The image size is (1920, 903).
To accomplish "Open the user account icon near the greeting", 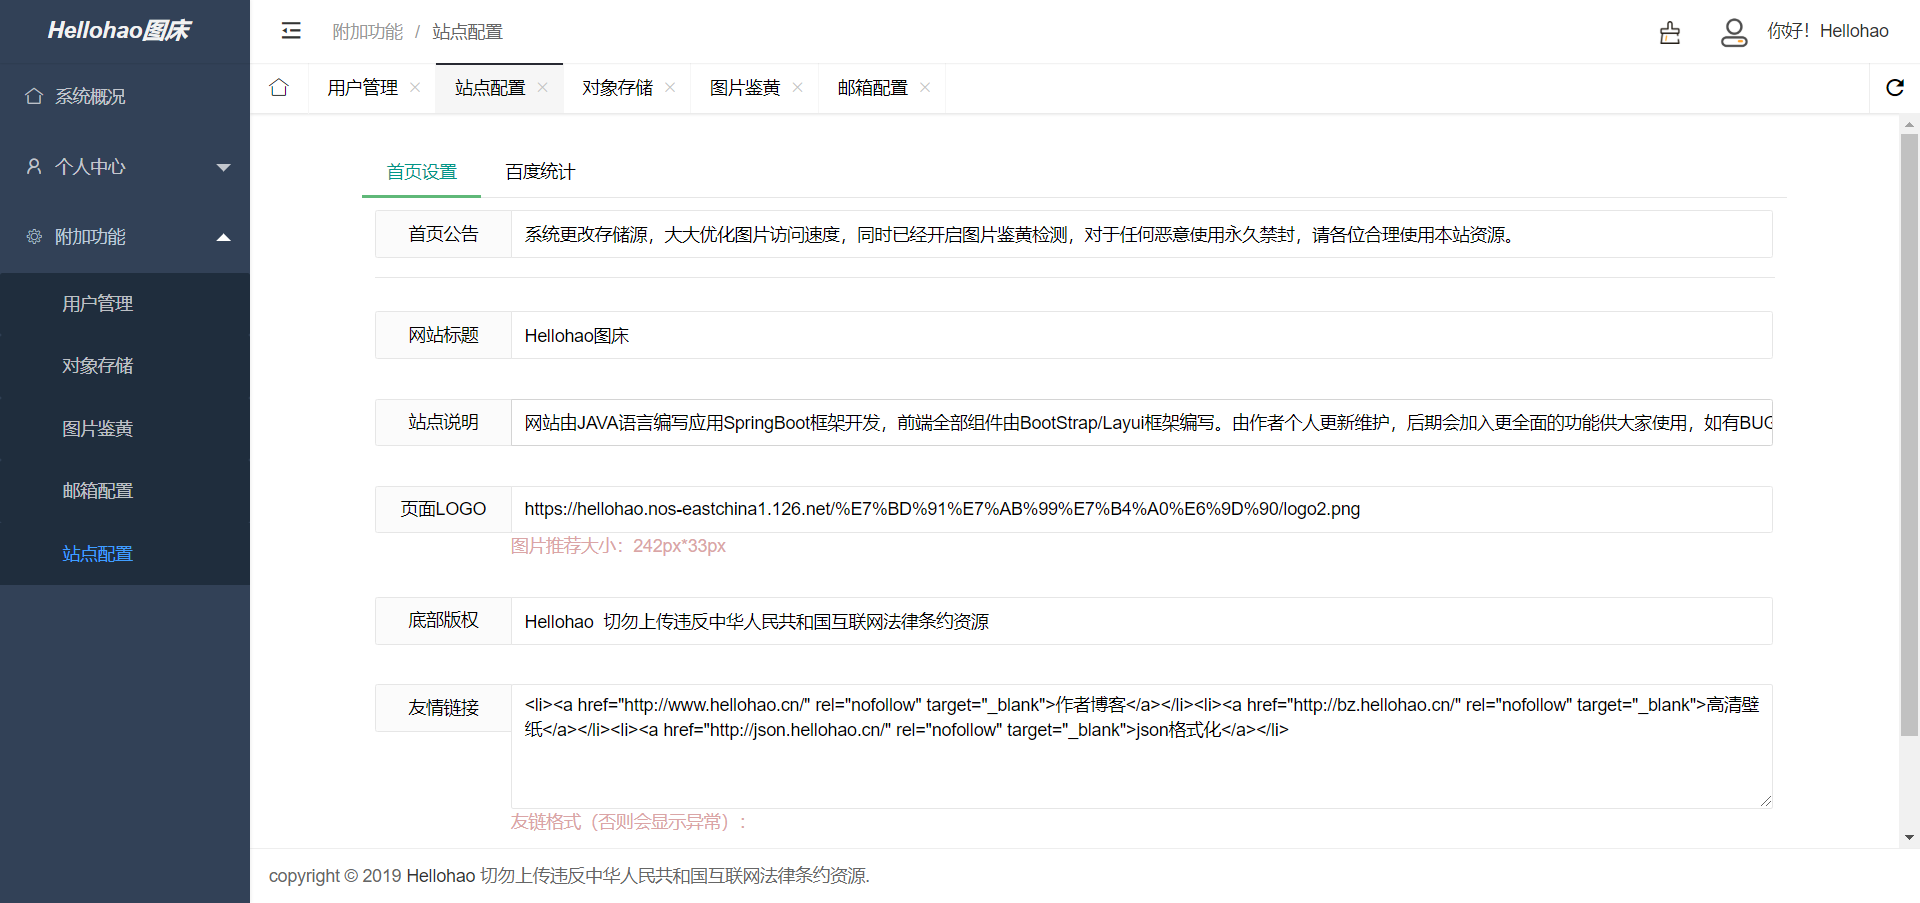I will [1734, 33].
